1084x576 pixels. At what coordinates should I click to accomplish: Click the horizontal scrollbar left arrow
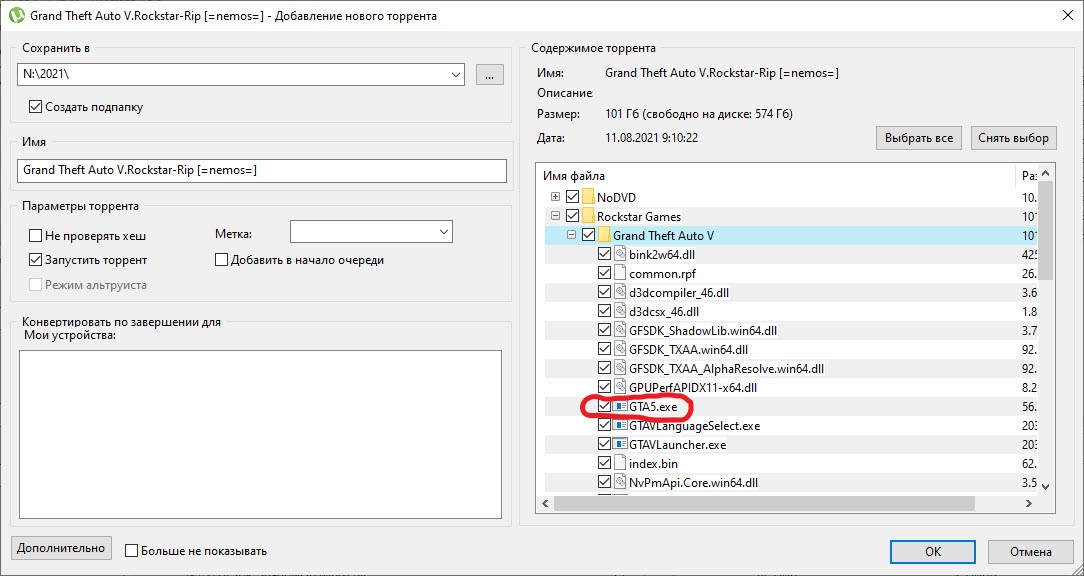click(545, 503)
